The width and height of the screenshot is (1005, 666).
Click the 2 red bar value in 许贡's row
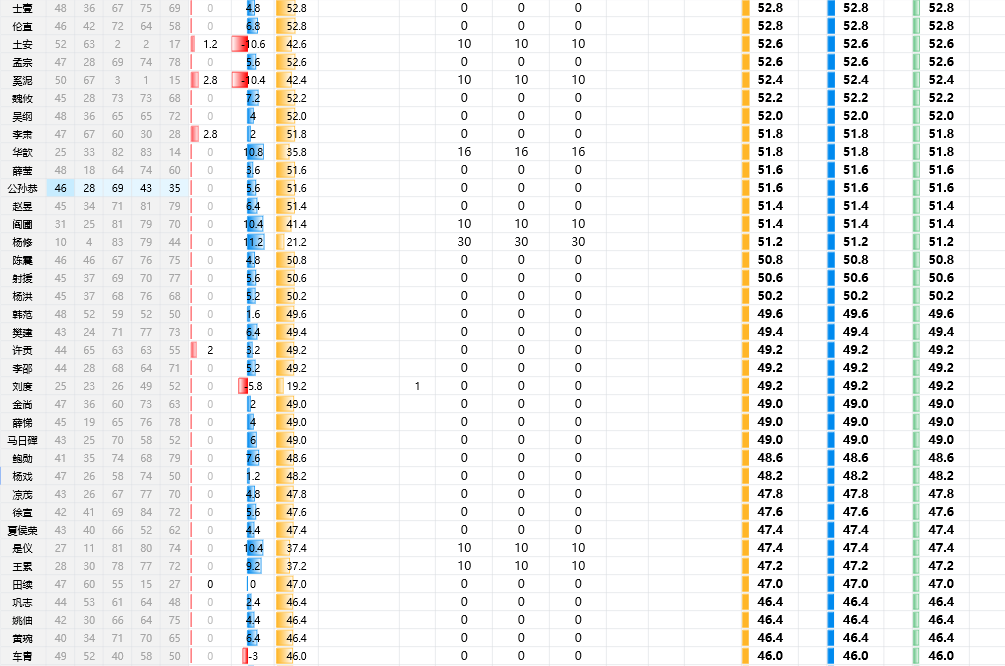click(x=210, y=350)
